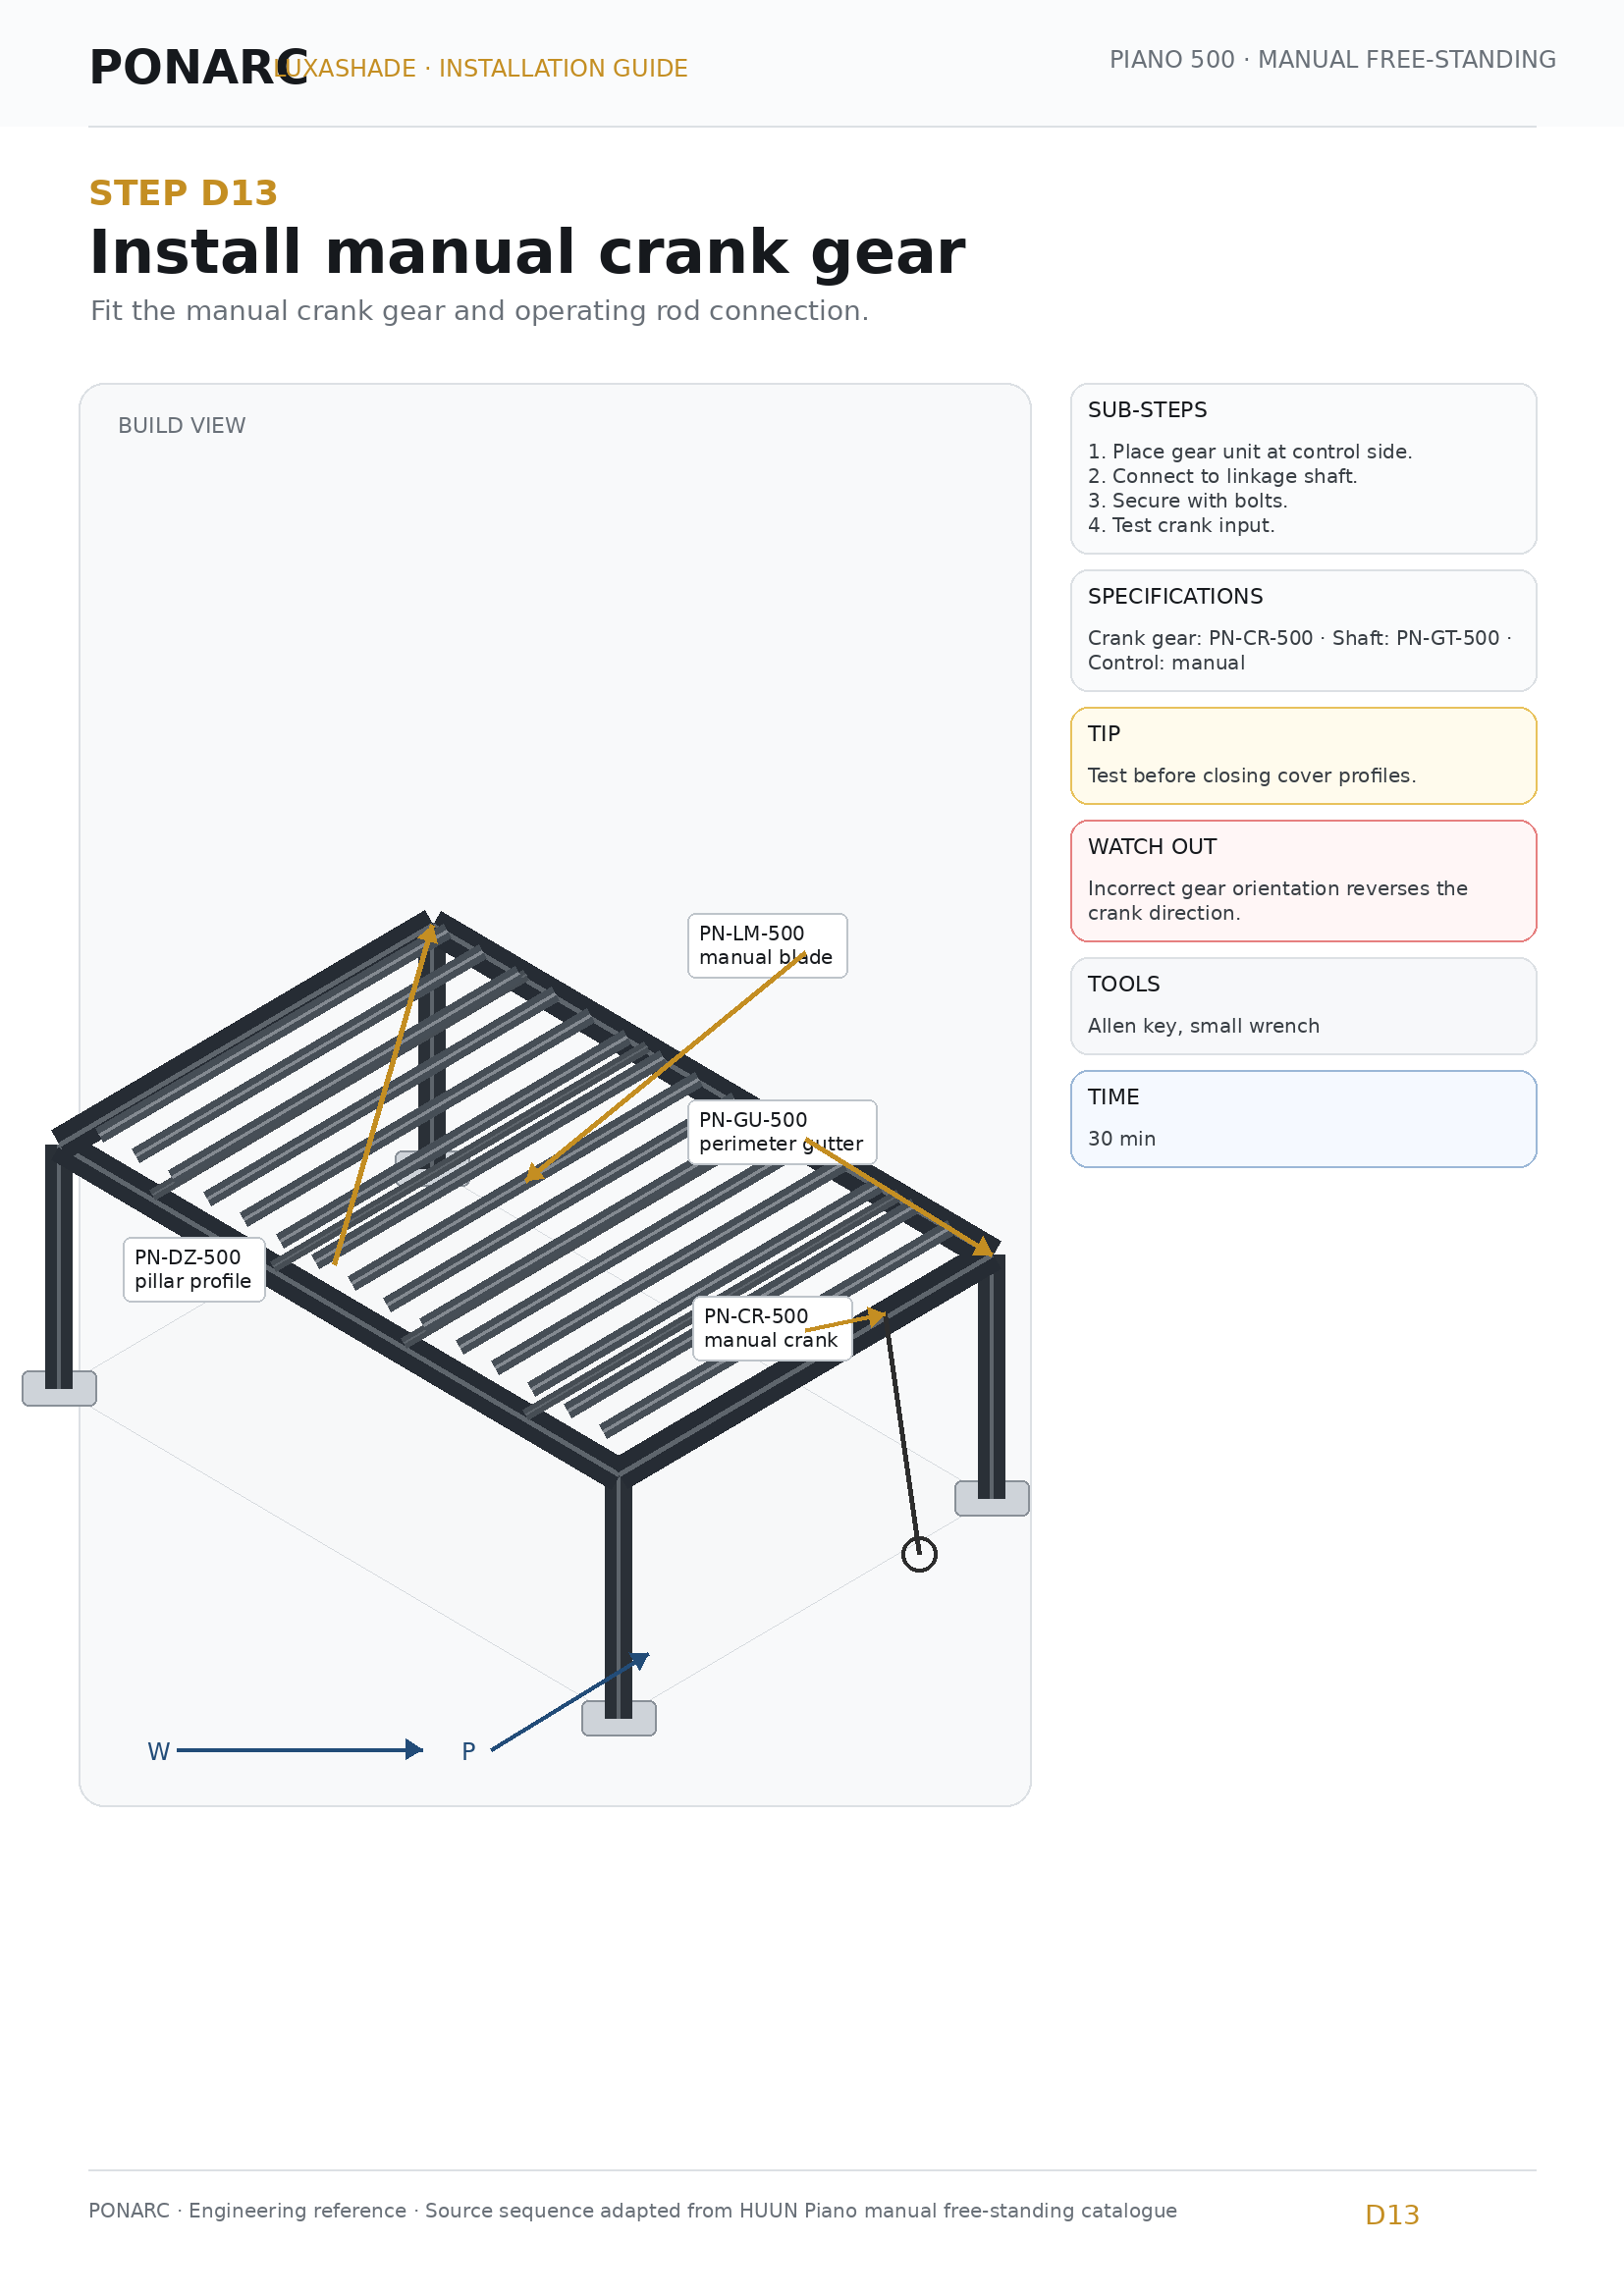
Task: Click the P depth direction arrow
Action: tap(570, 1701)
